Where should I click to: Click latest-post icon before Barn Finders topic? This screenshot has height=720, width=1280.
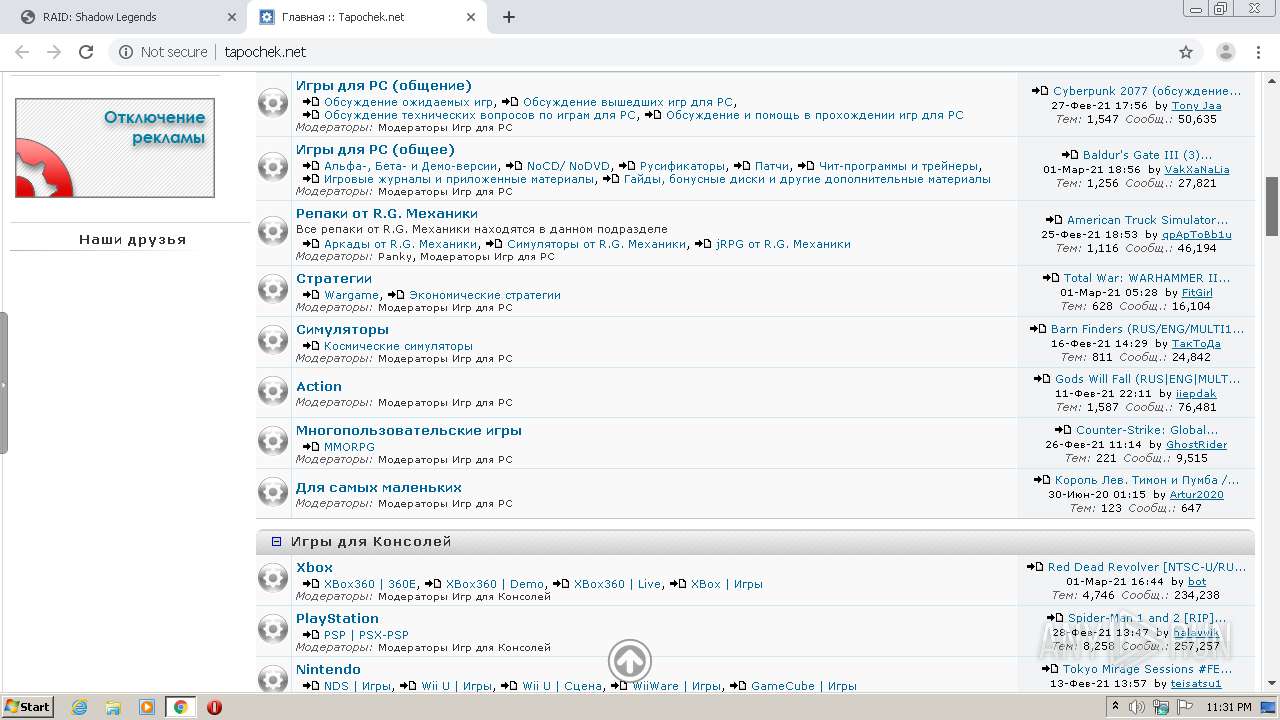1038,329
